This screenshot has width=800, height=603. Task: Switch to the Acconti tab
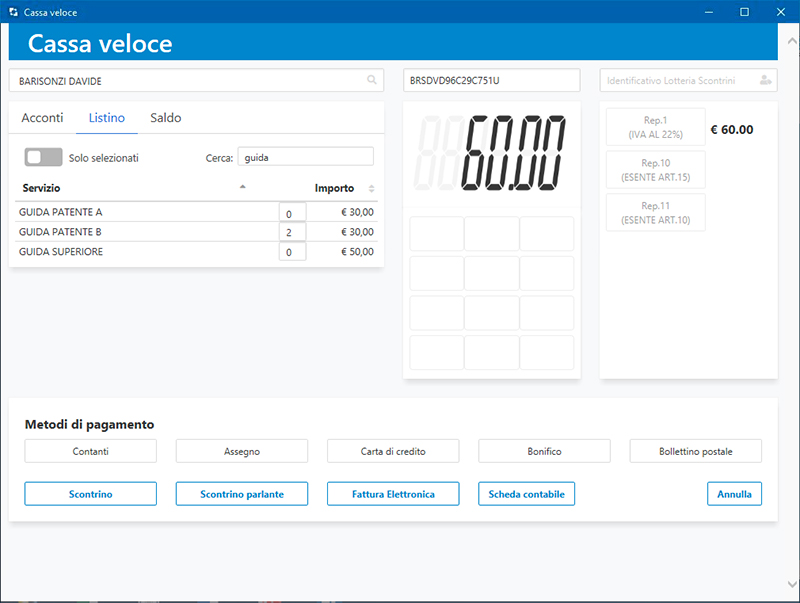coord(42,118)
